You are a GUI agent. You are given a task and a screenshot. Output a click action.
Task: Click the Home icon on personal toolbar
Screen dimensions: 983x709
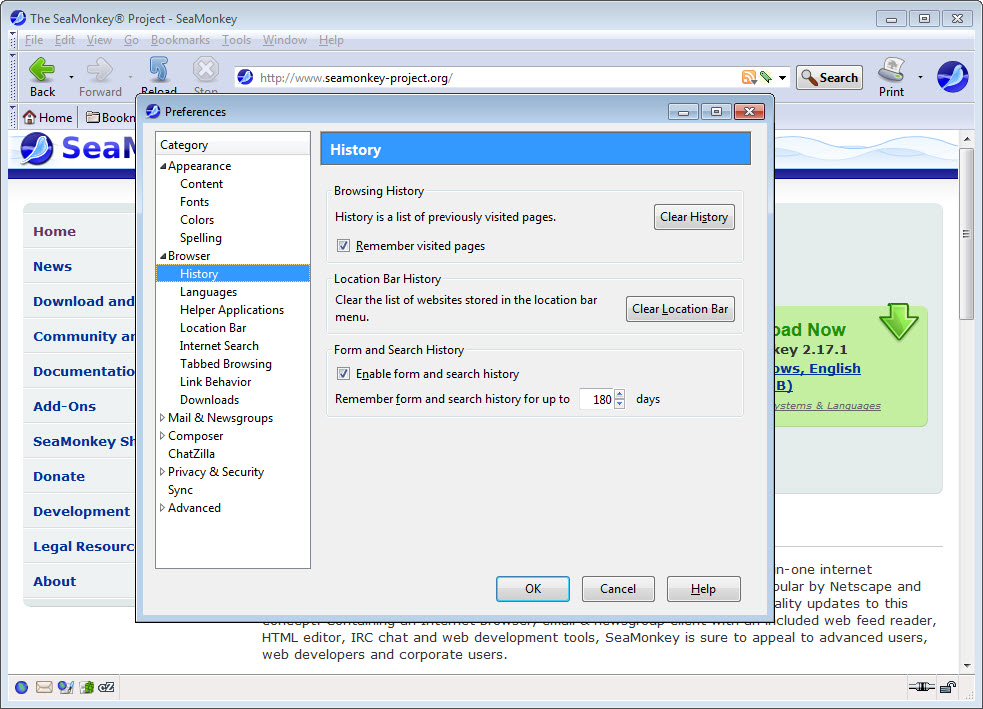29,117
